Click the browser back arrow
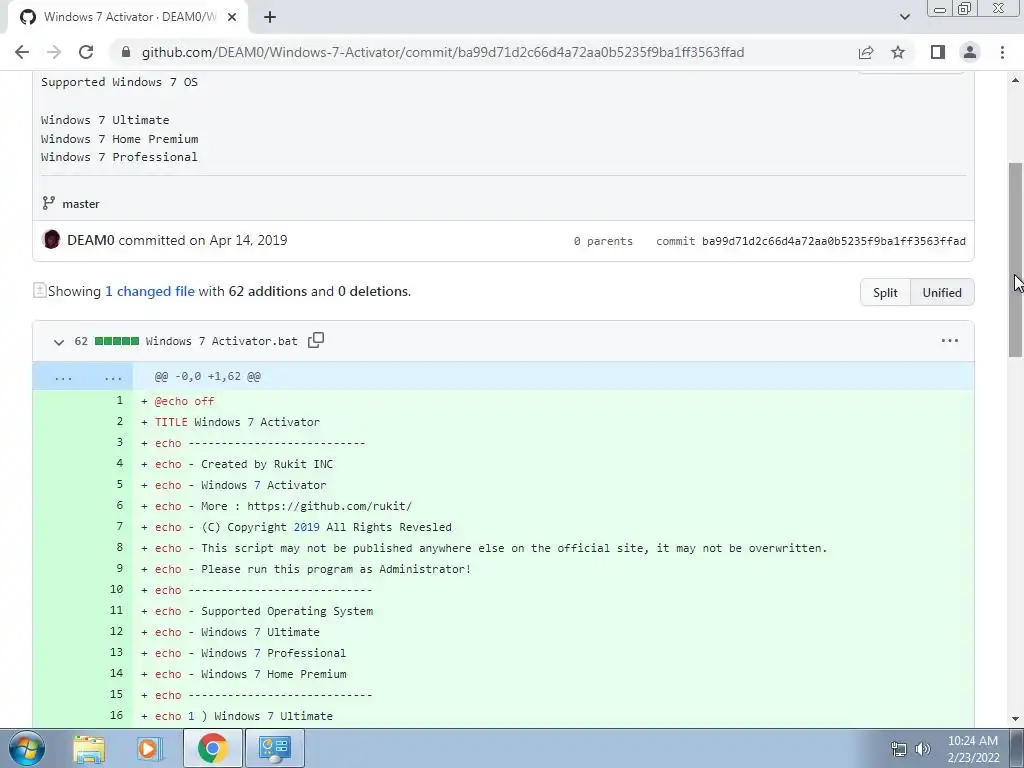The image size is (1024, 768). [x=22, y=52]
